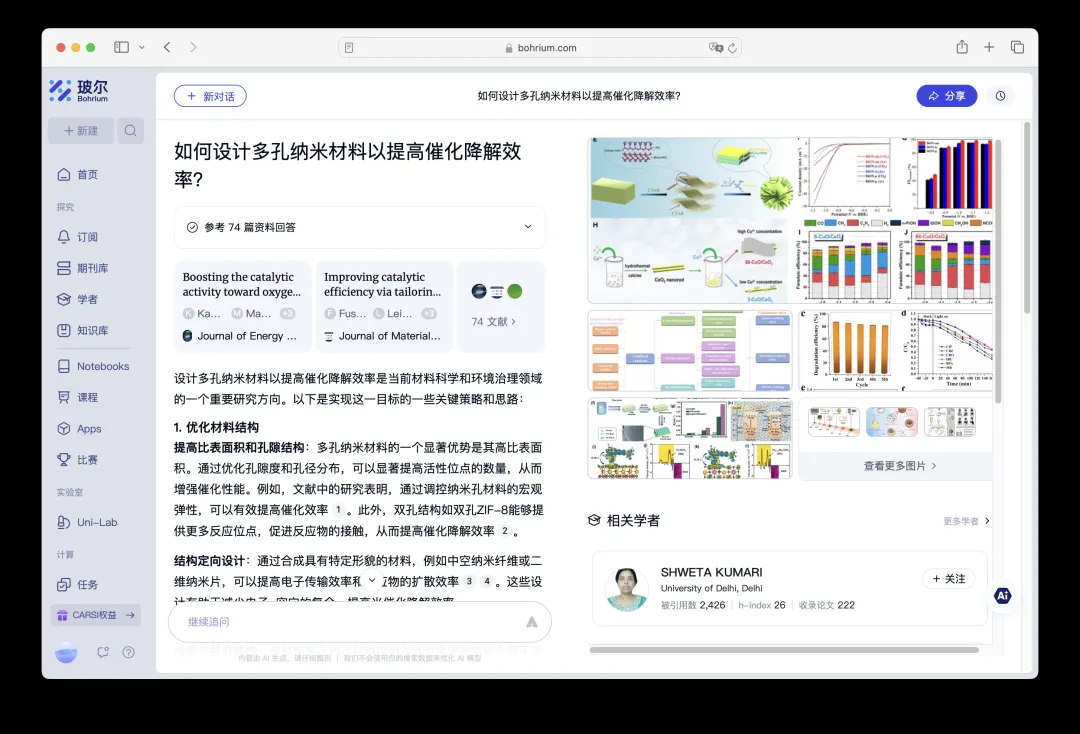The width and height of the screenshot is (1080, 734).
Task: Click the scroll-down chevron above the input box
Action: [372, 580]
